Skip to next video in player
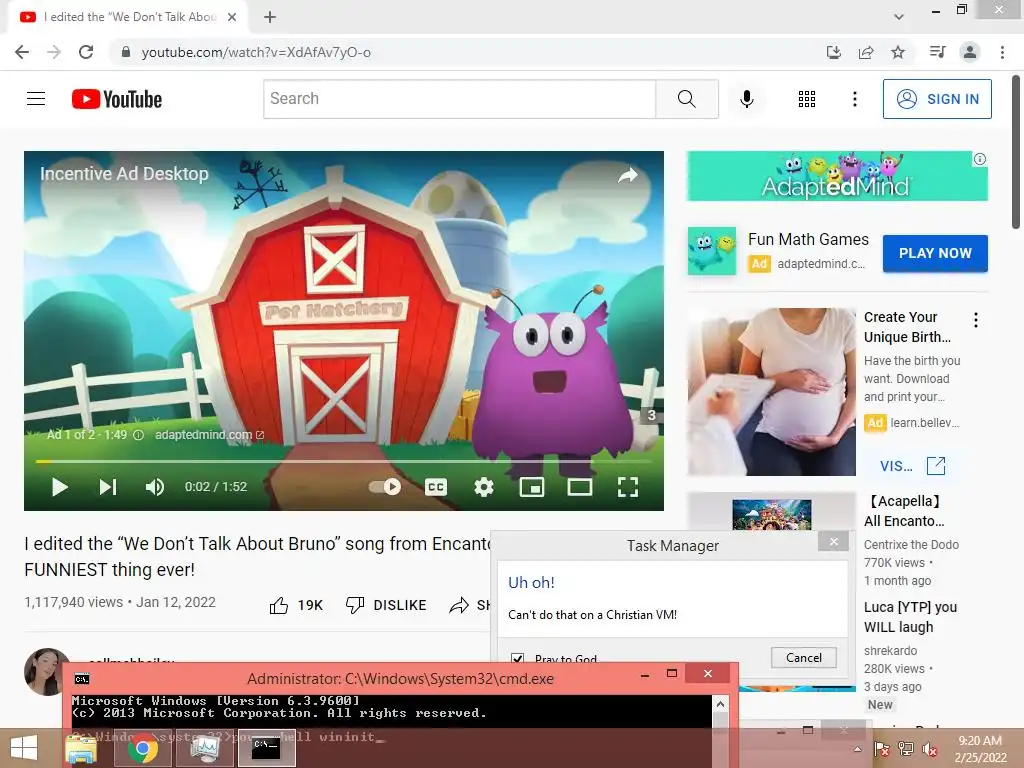The width and height of the screenshot is (1024, 768). pos(108,487)
